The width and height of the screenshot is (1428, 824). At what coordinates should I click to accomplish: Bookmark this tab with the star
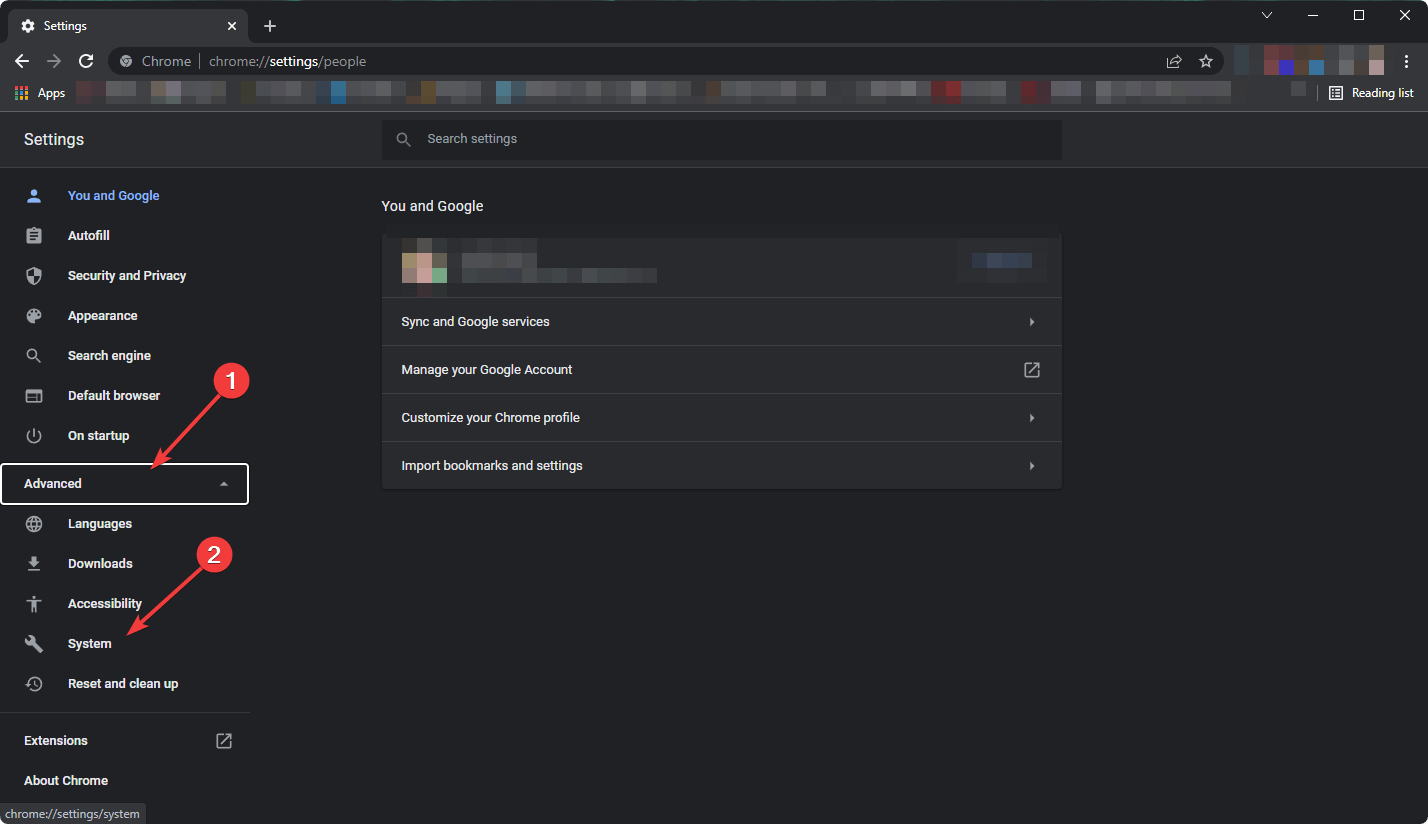point(1206,61)
